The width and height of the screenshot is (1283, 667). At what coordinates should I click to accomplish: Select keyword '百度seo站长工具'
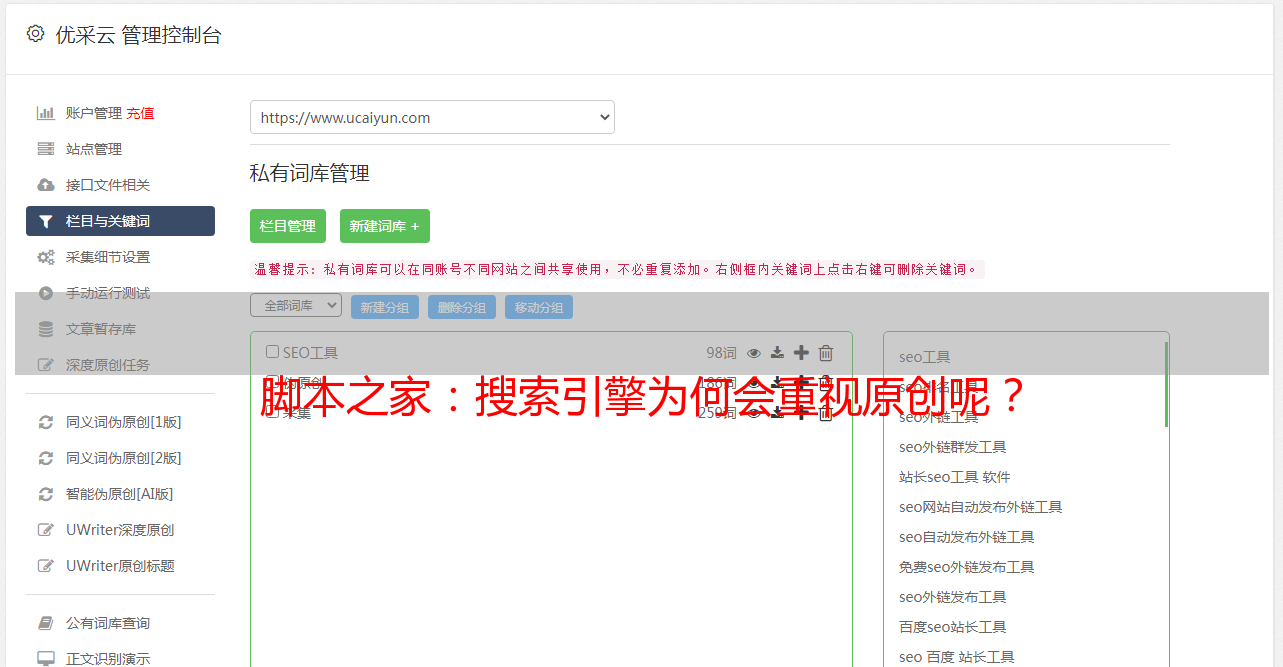(x=953, y=627)
